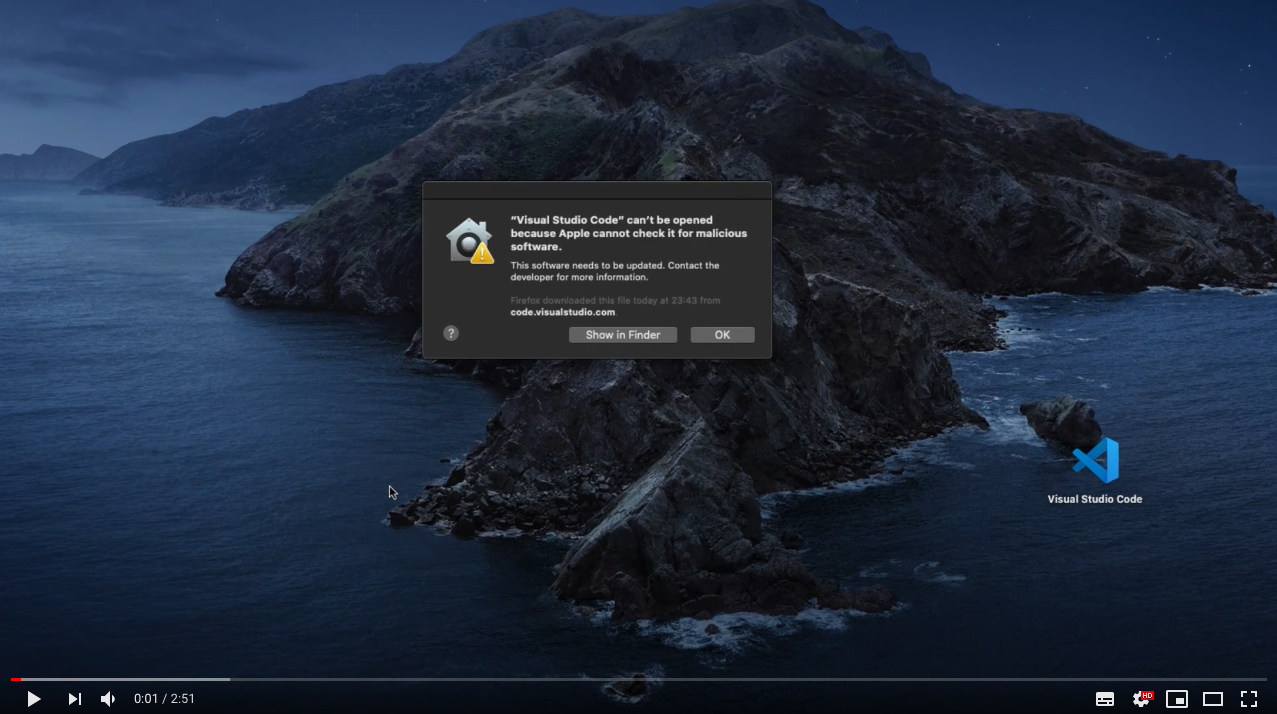This screenshot has height=714, width=1277.
Task: Click the code.visualstudio.com text
Action: [563, 312]
